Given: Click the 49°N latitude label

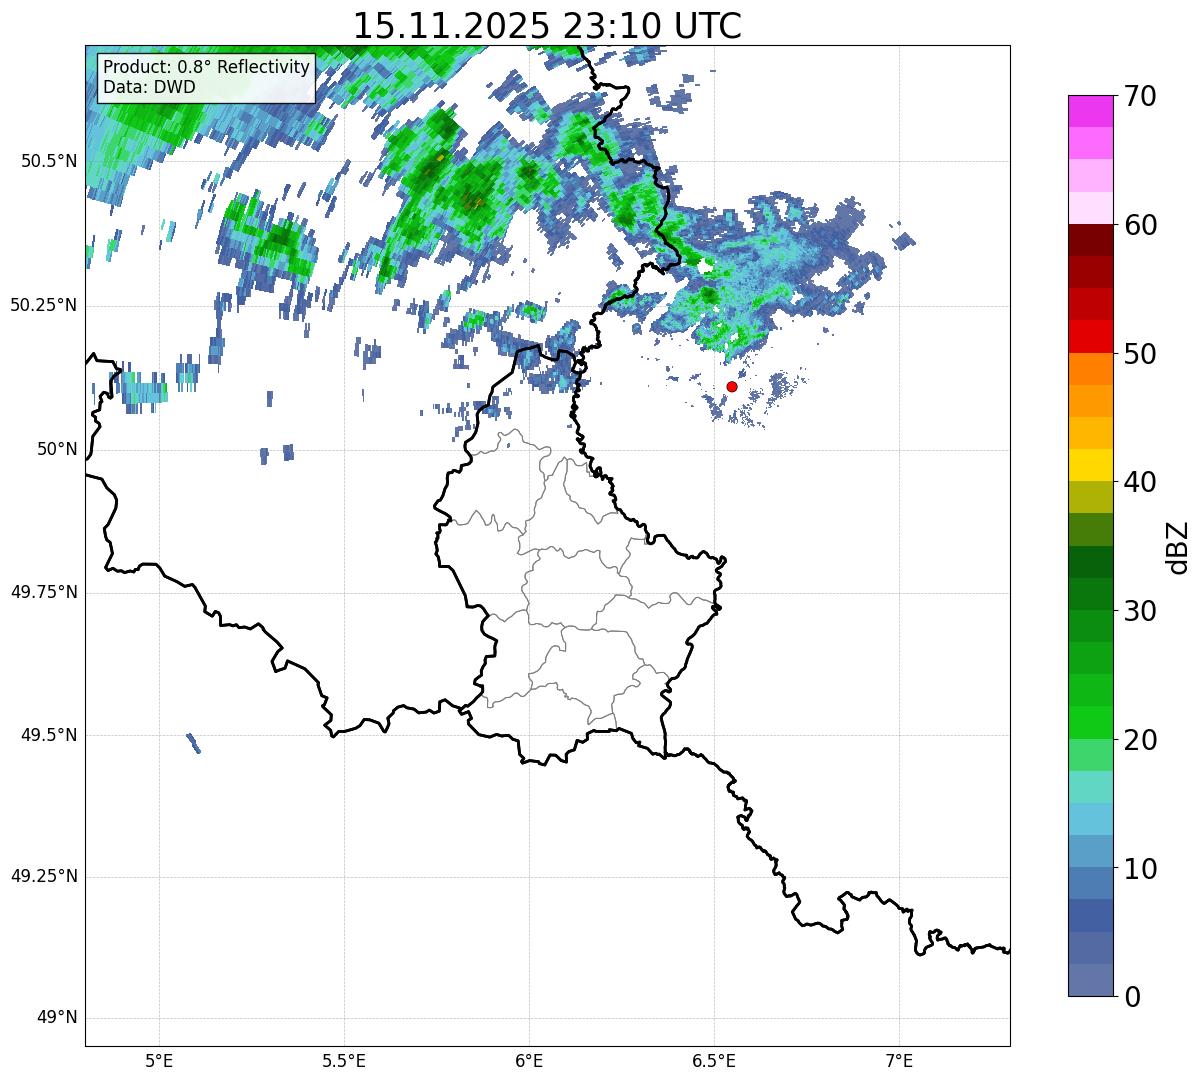Looking at the screenshot, I should pos(57,1018).
